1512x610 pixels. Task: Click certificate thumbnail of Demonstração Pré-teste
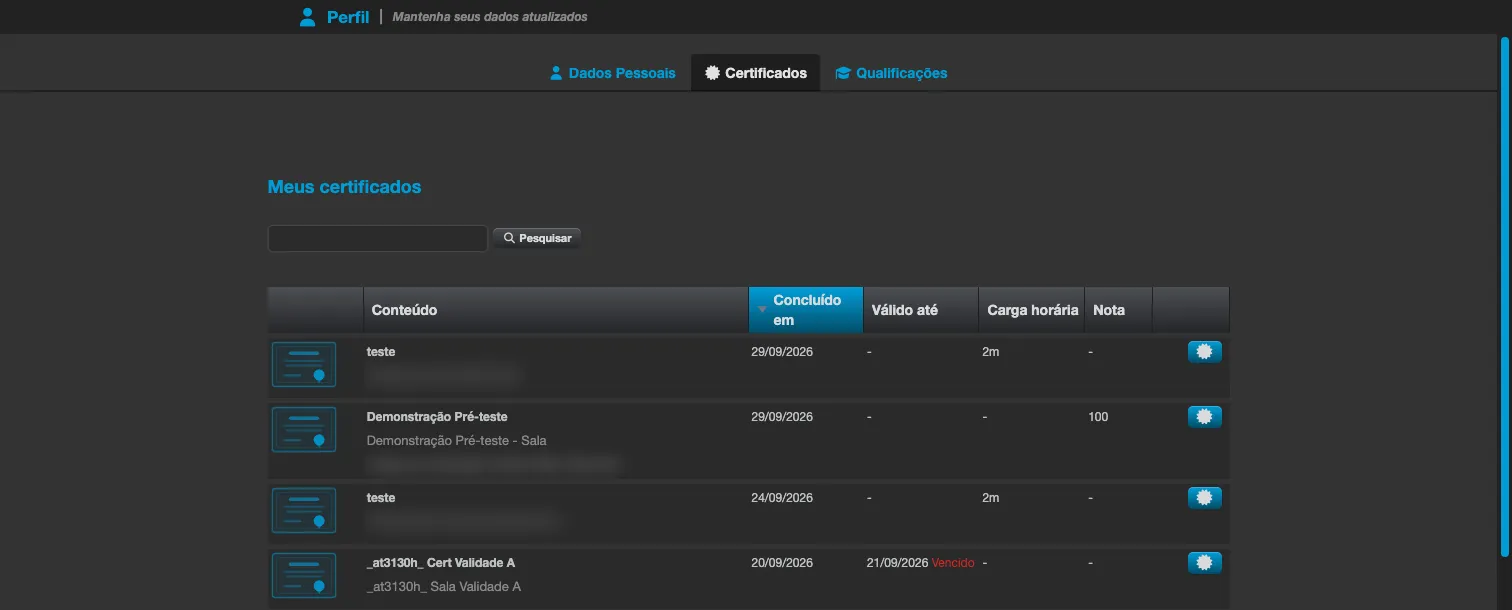pos(304,429)
